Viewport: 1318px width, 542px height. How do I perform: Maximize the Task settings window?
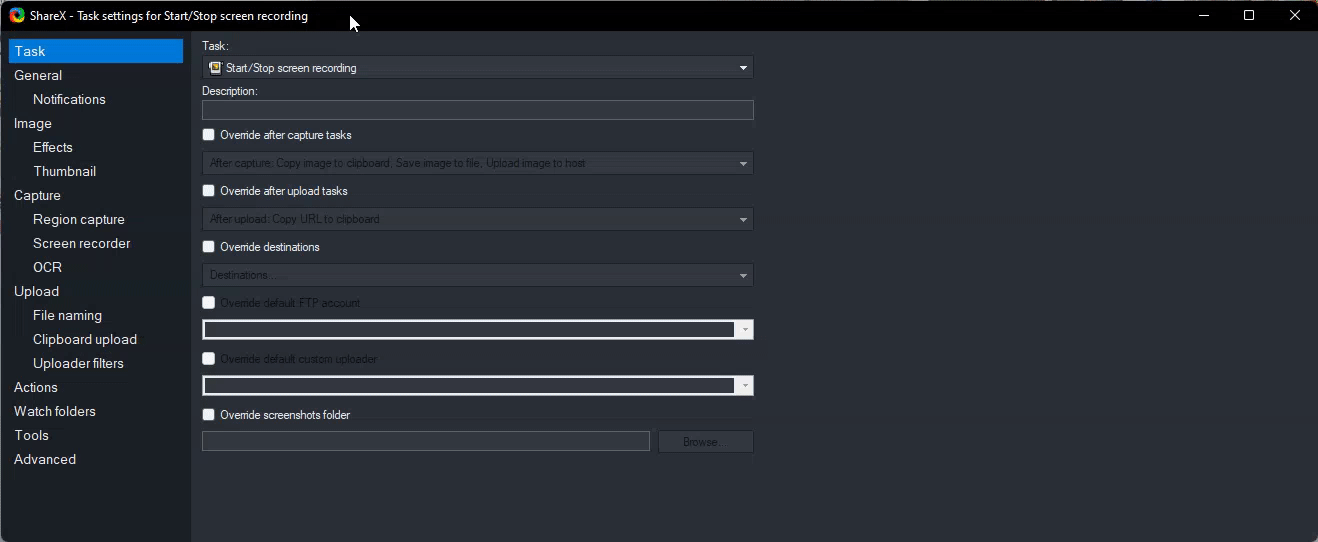click(1249, 15)
